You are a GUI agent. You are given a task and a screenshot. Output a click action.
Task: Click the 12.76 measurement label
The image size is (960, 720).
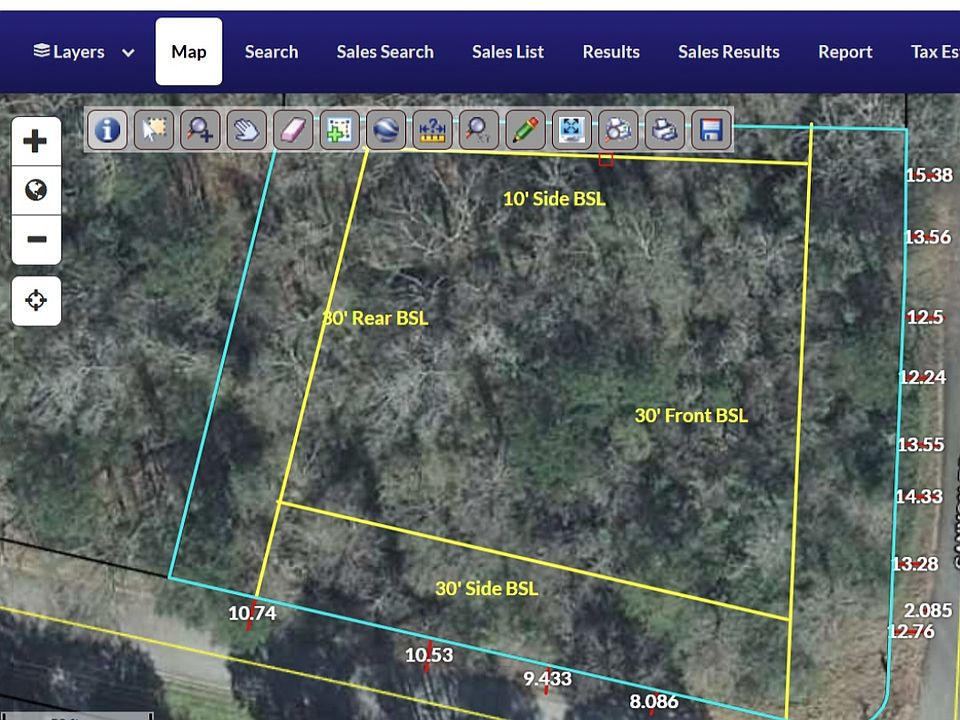click(911, 631)
